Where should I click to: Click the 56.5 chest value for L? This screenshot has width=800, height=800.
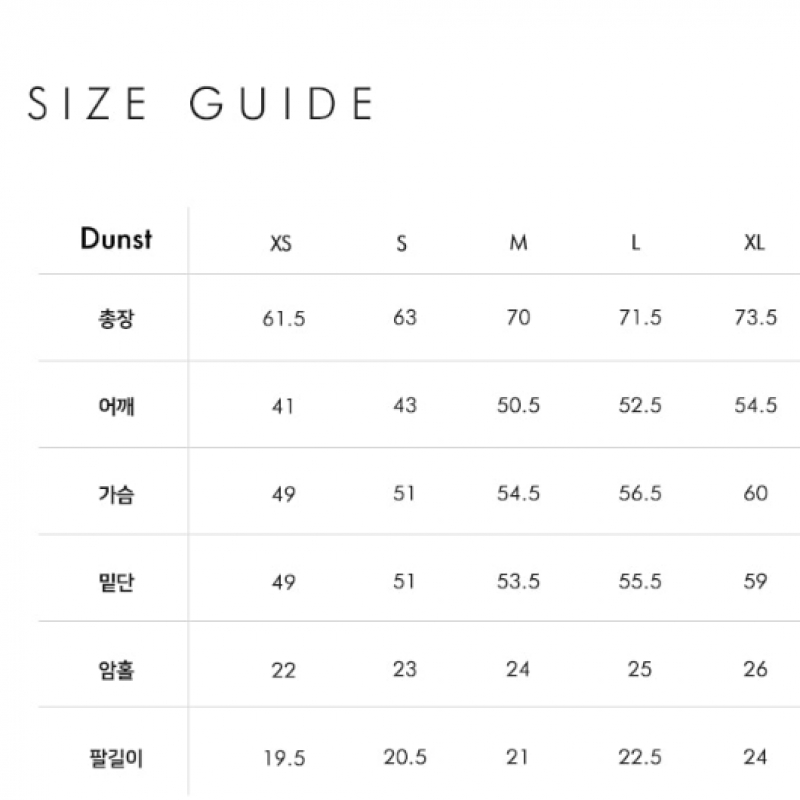pos(640,493)
